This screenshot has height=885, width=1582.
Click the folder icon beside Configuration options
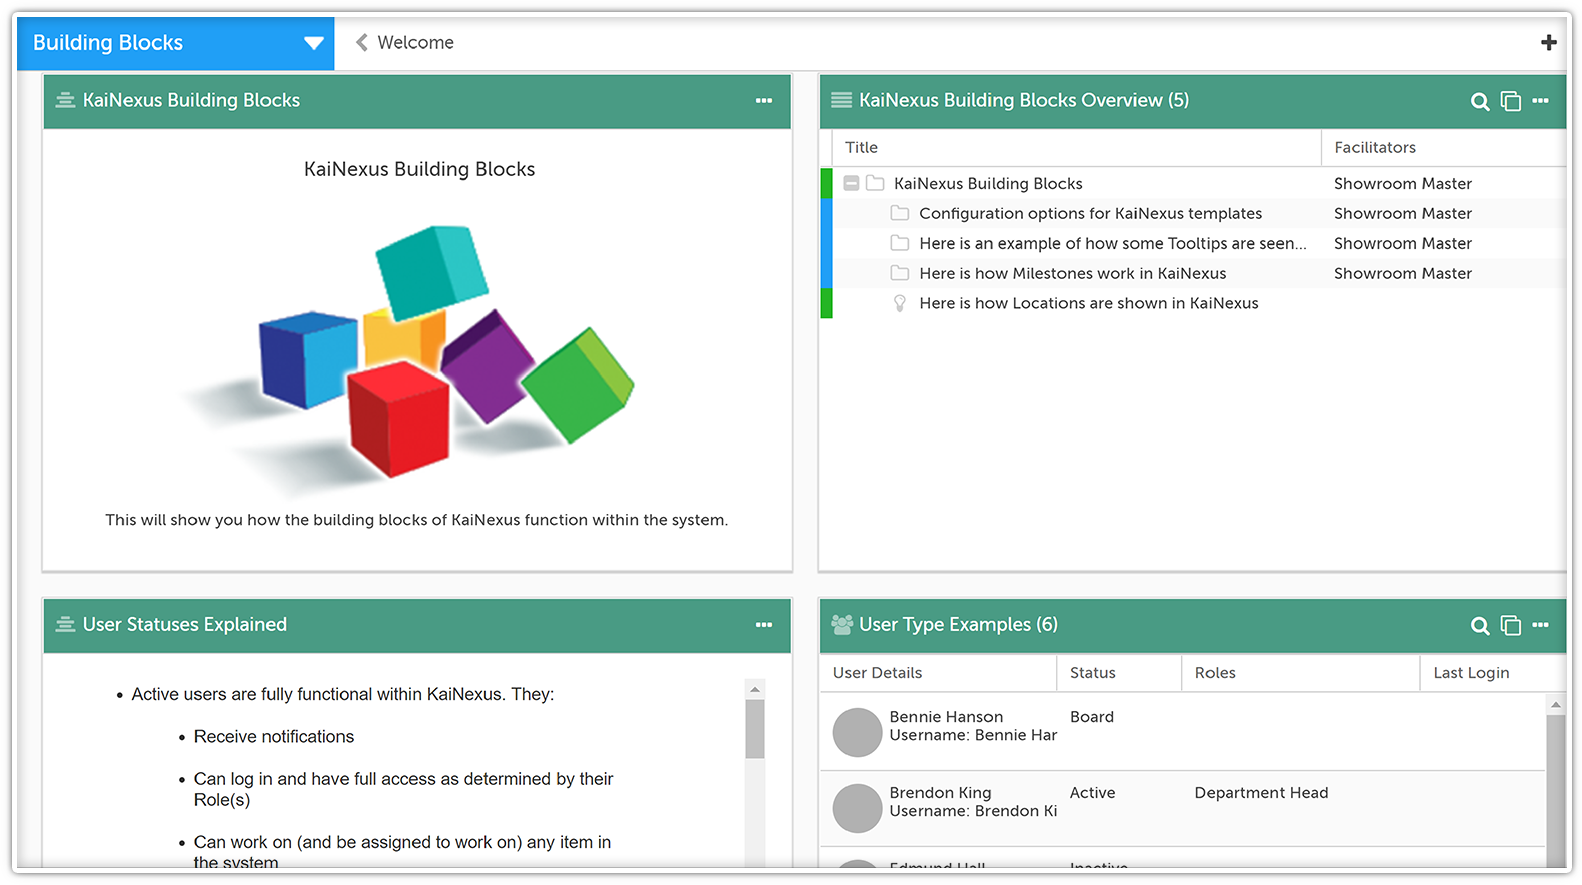point(900,213)
